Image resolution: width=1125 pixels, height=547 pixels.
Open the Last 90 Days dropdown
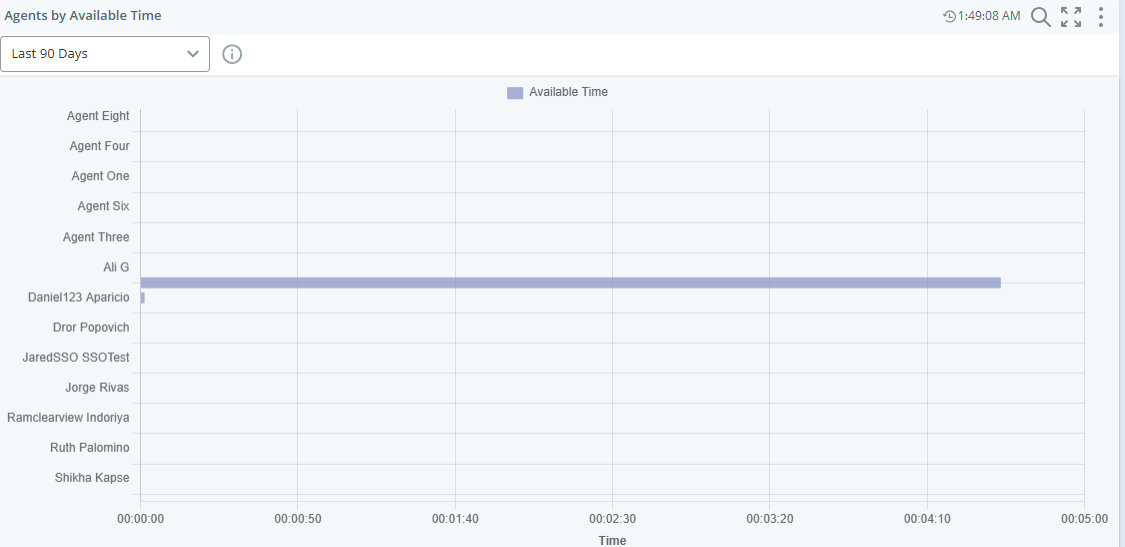tap(105, 54)
